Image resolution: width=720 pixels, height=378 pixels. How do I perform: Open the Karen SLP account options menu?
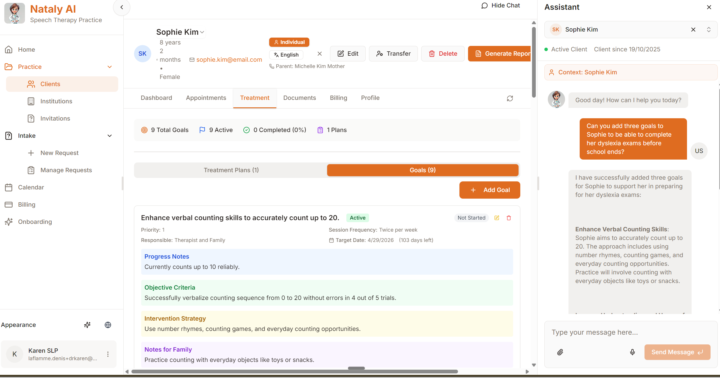coord(108,355)
